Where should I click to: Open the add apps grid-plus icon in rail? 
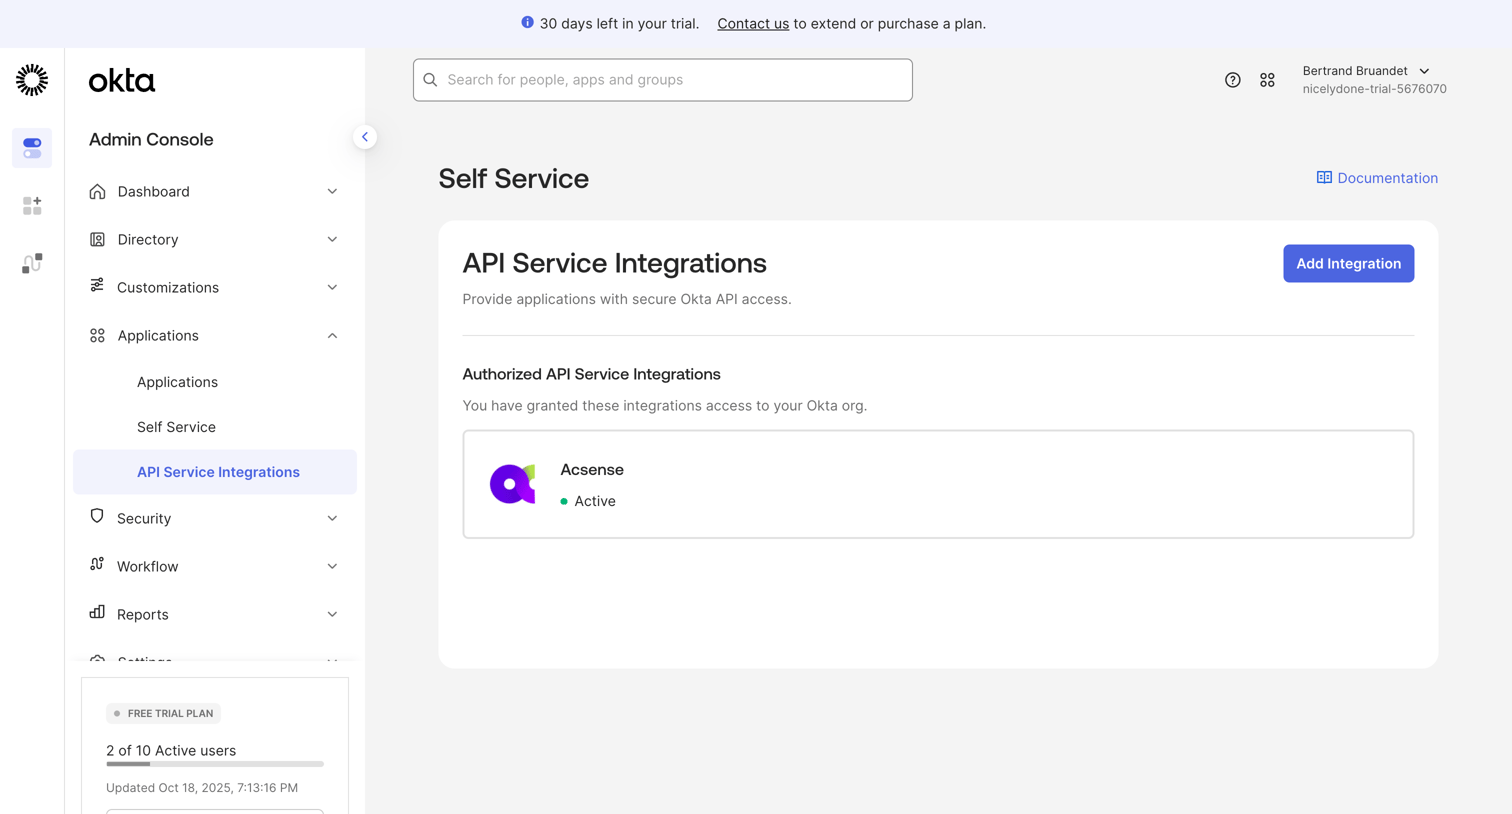tap(32, 206)
